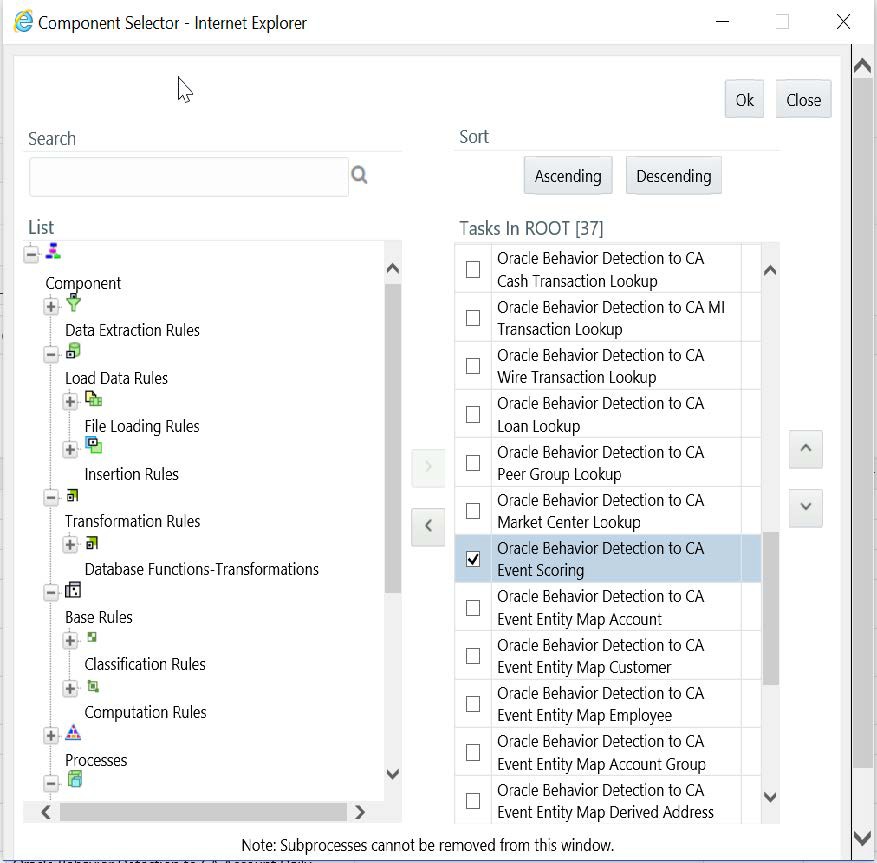The width and height of the screenshot is (877, 863).
Task: Collapse Load Data Rules node
Action: point(51,355)
